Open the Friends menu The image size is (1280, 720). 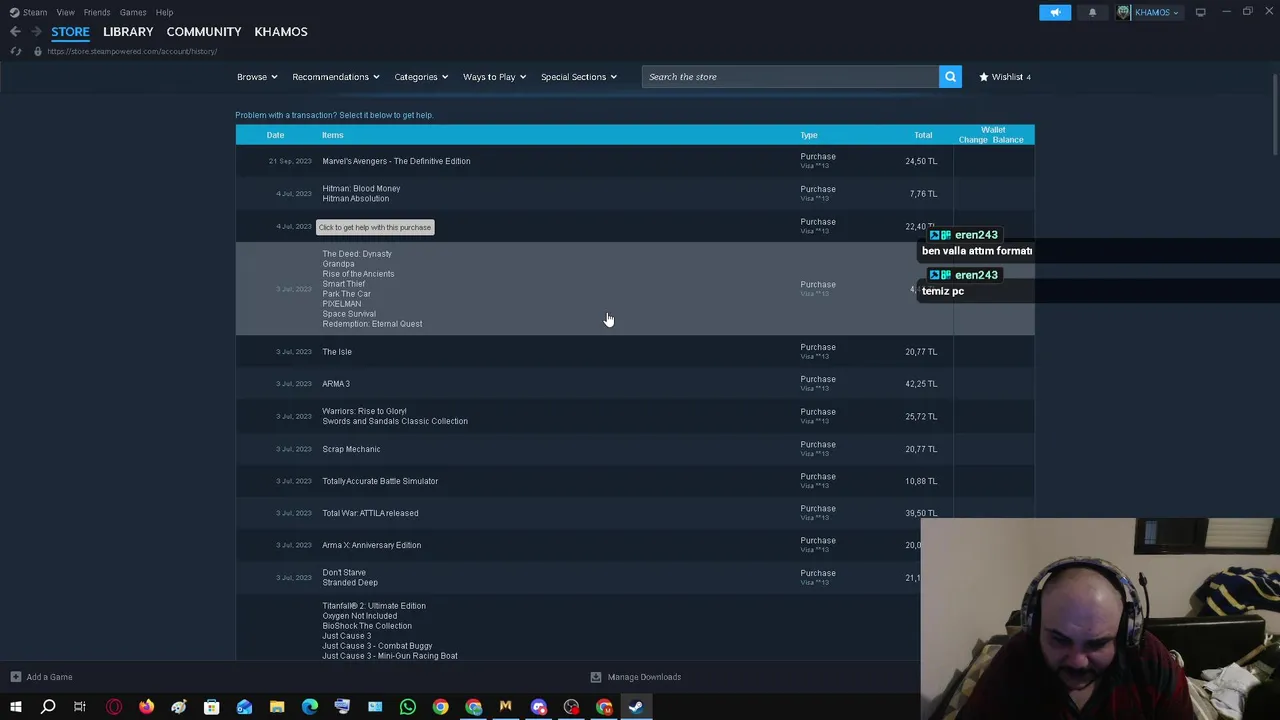tap(97, 12)
